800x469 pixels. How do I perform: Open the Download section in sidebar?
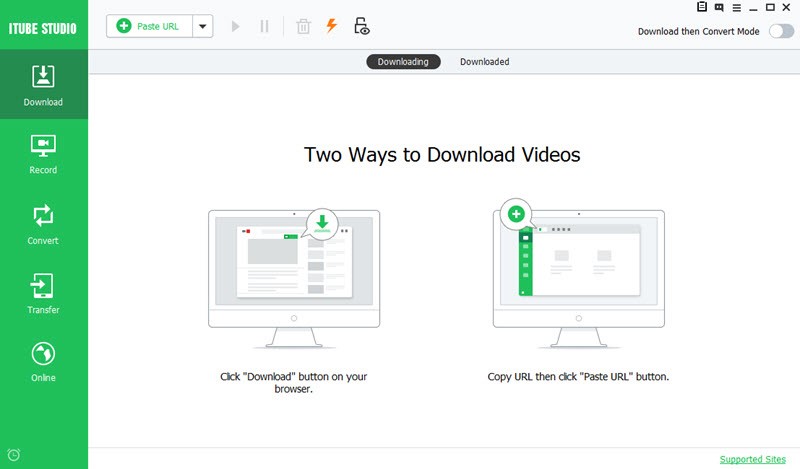(43, 86)
